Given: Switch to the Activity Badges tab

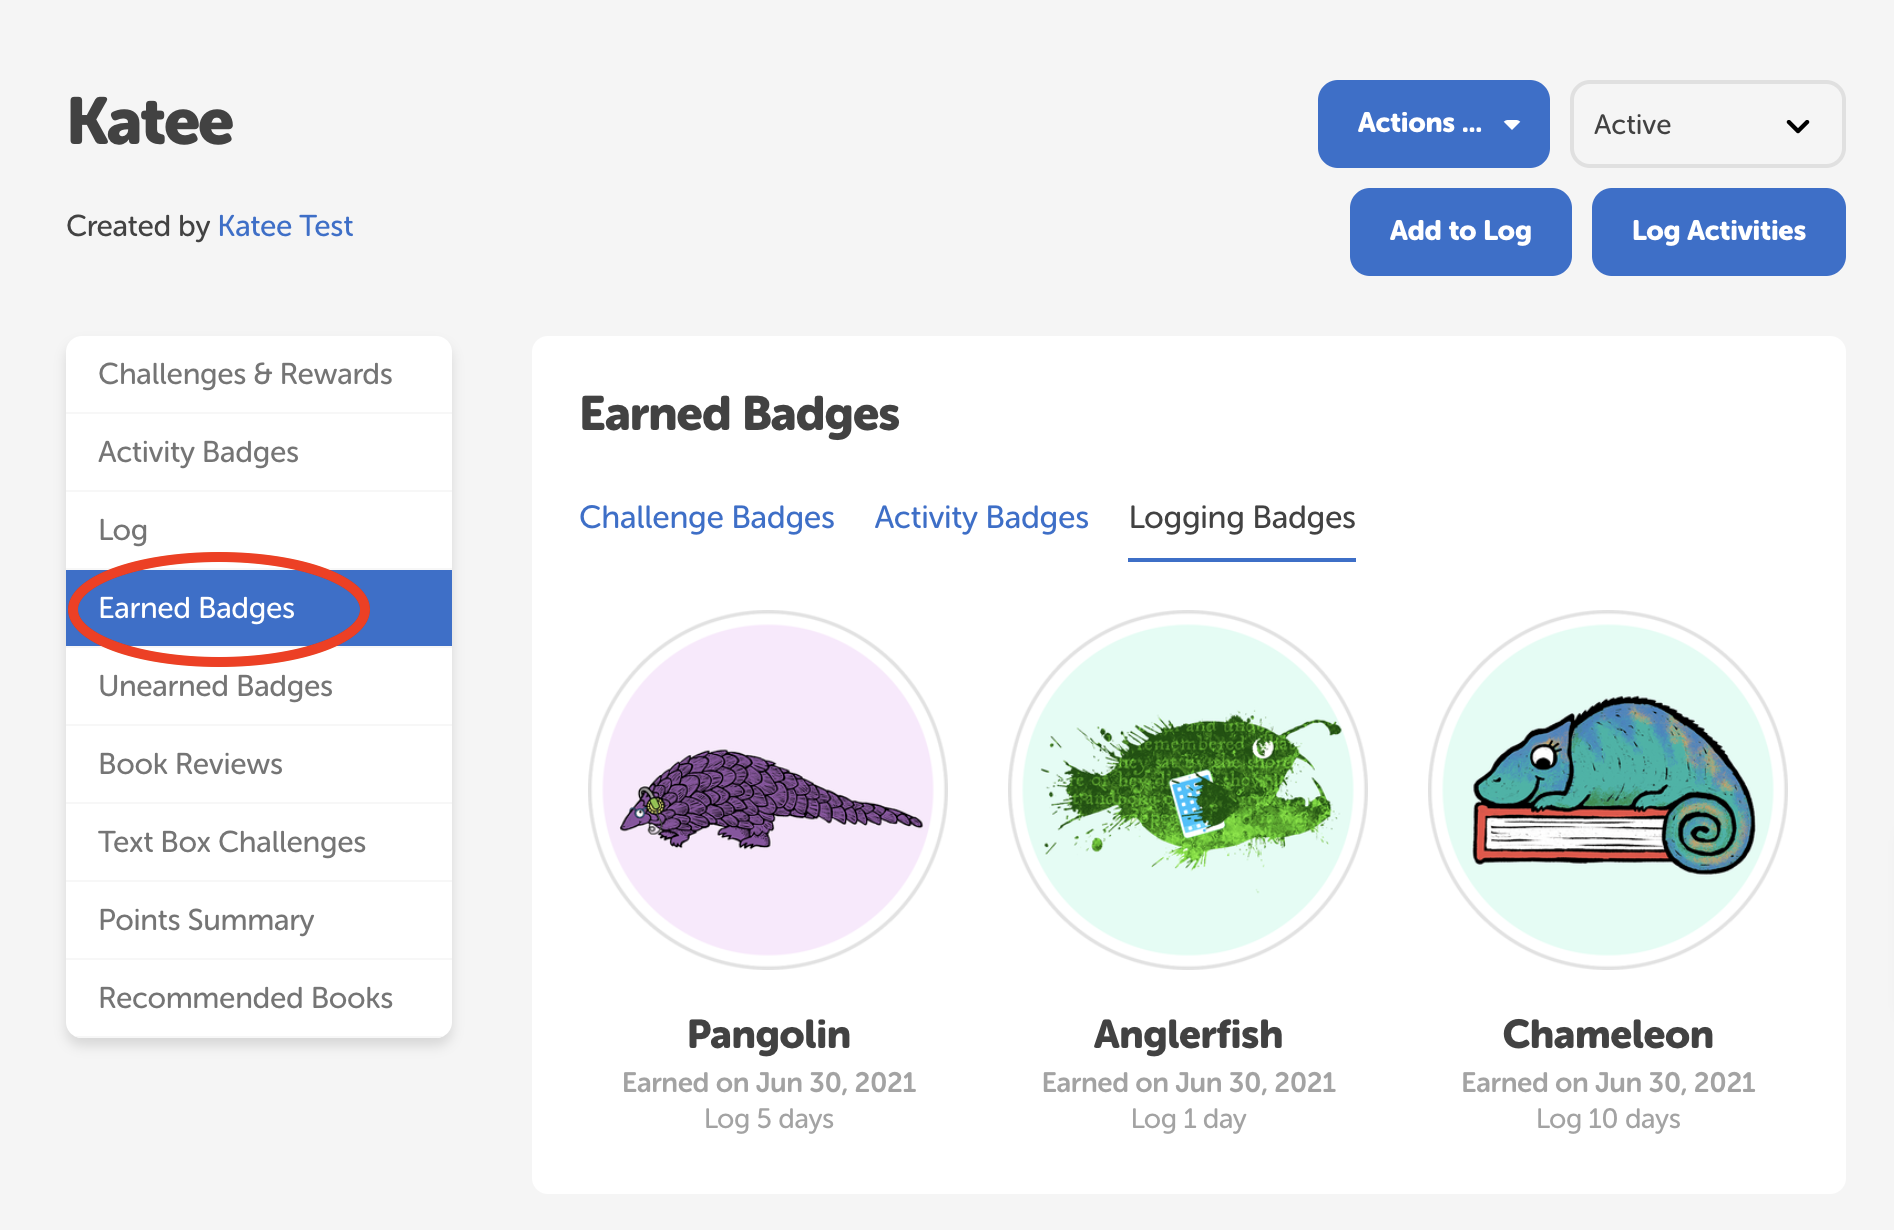Looking at the screenshot, I should pos(981,517).
